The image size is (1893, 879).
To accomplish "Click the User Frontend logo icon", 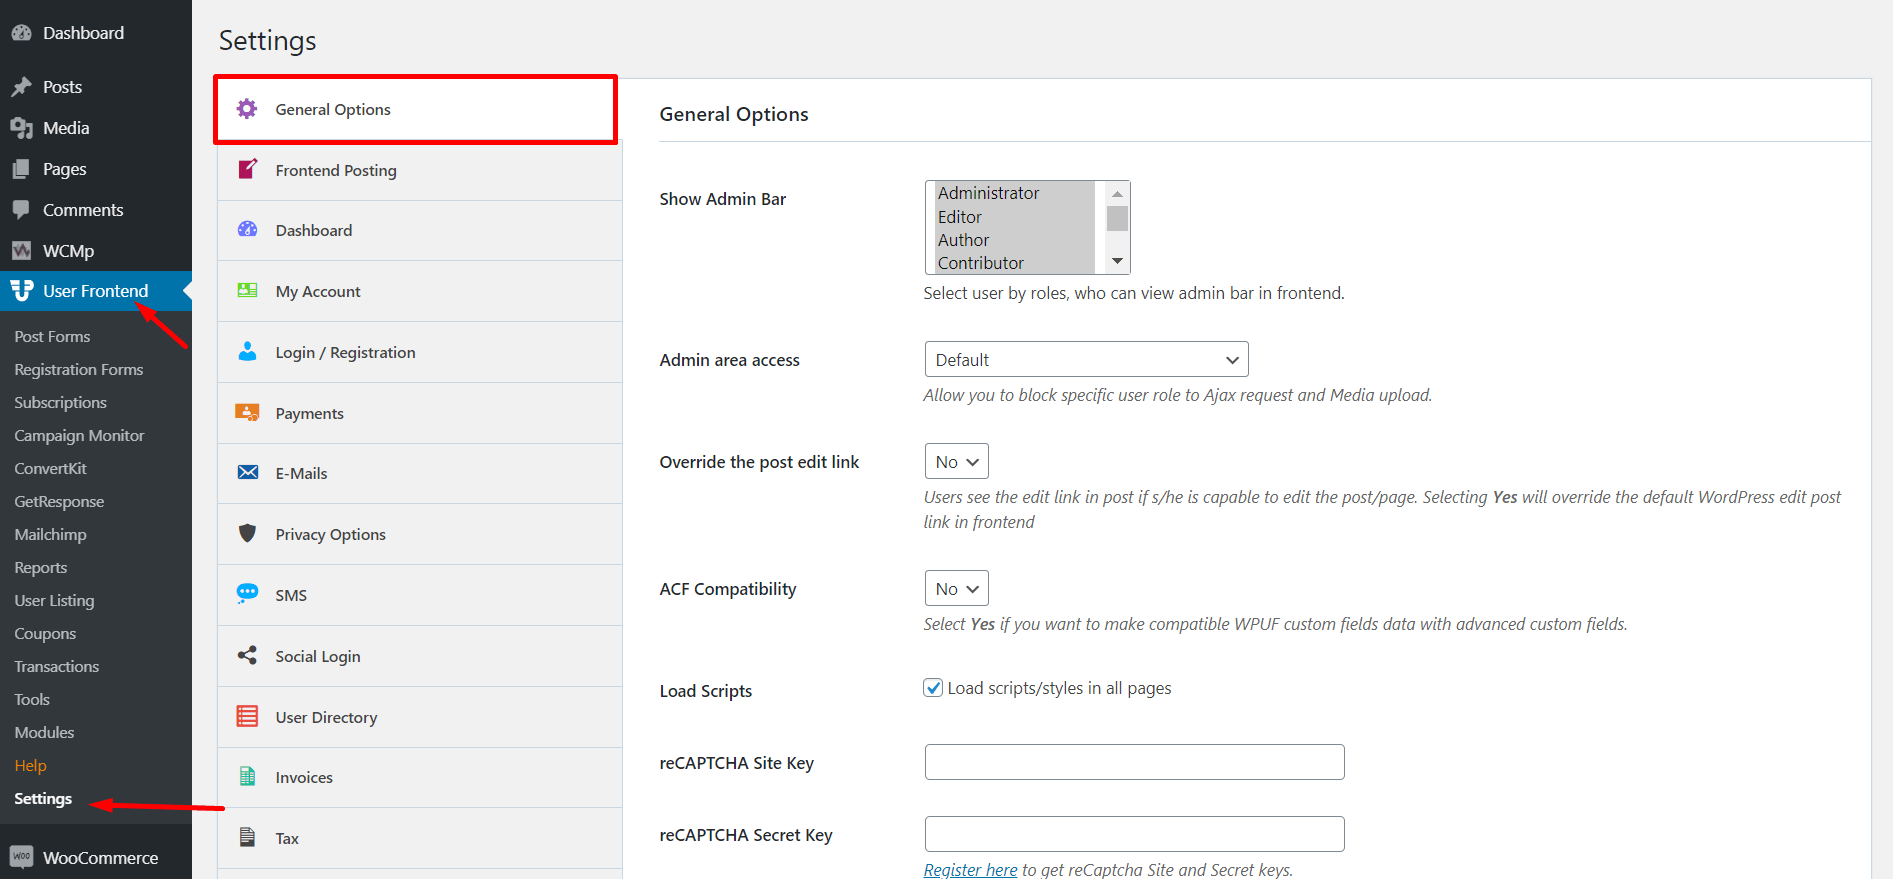I will pyautogui.click(x=21, y=291).
